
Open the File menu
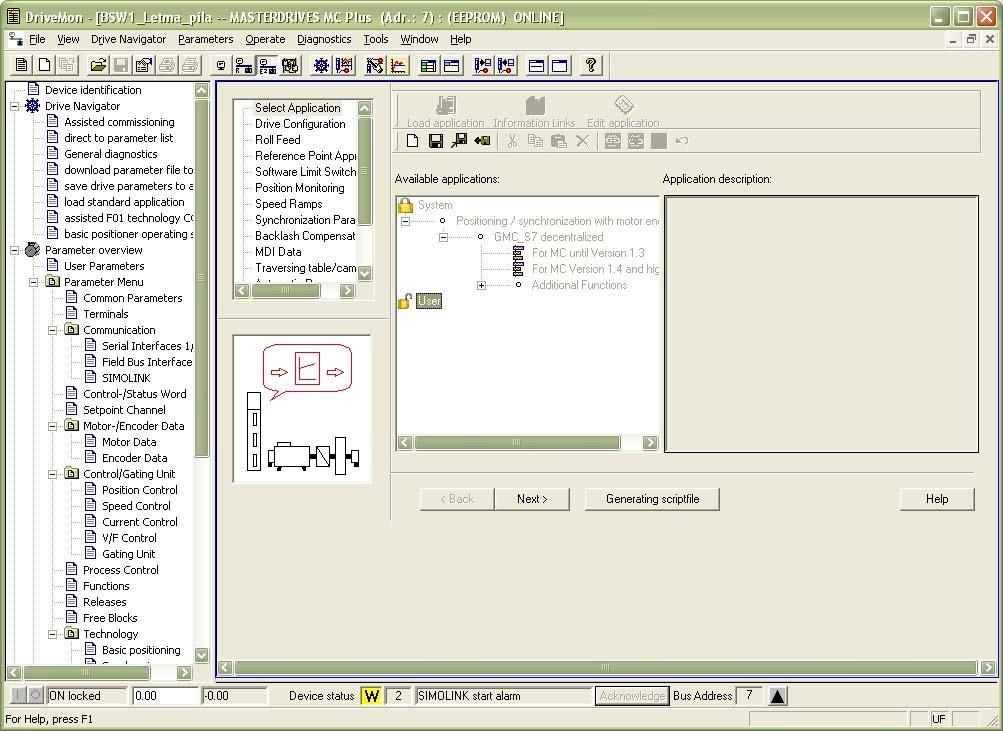click(37, 39)
